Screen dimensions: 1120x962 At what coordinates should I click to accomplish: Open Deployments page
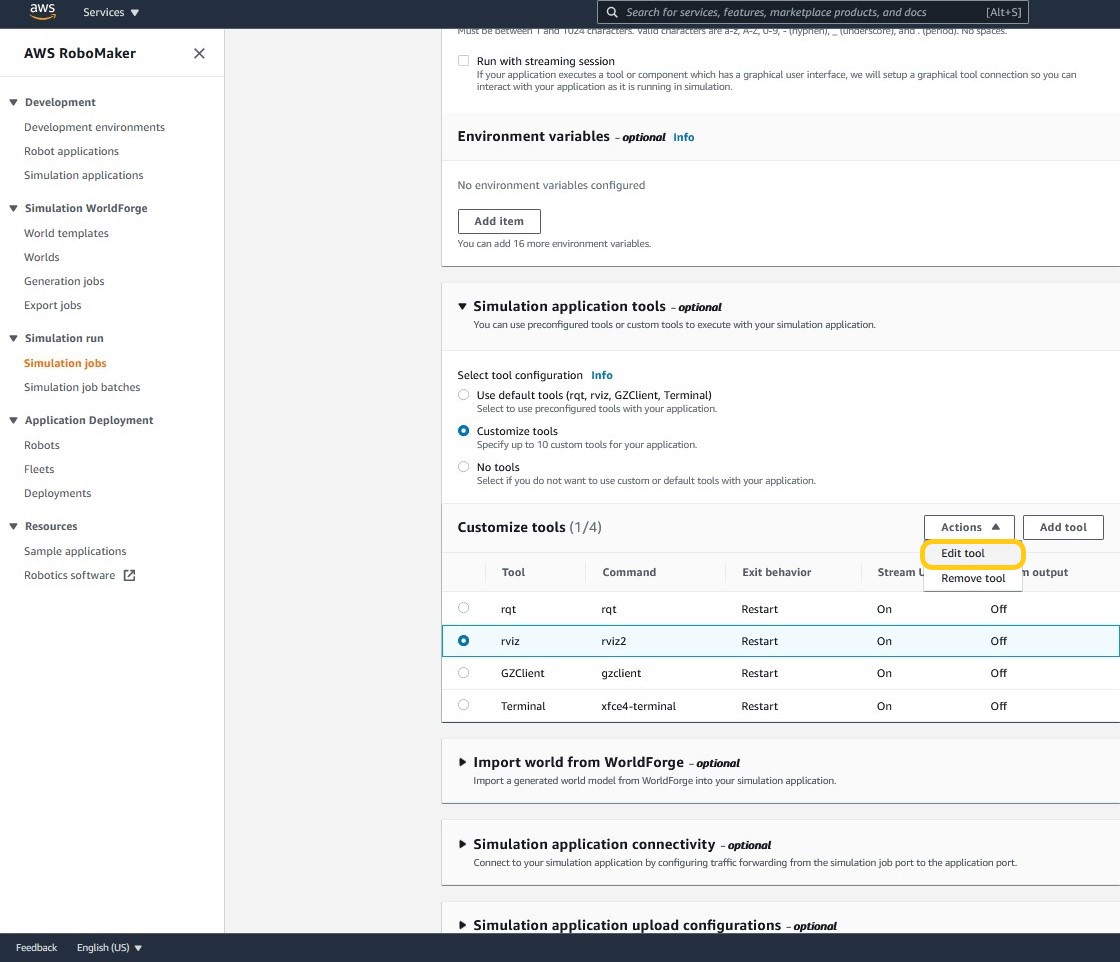[x=58, y=493]
